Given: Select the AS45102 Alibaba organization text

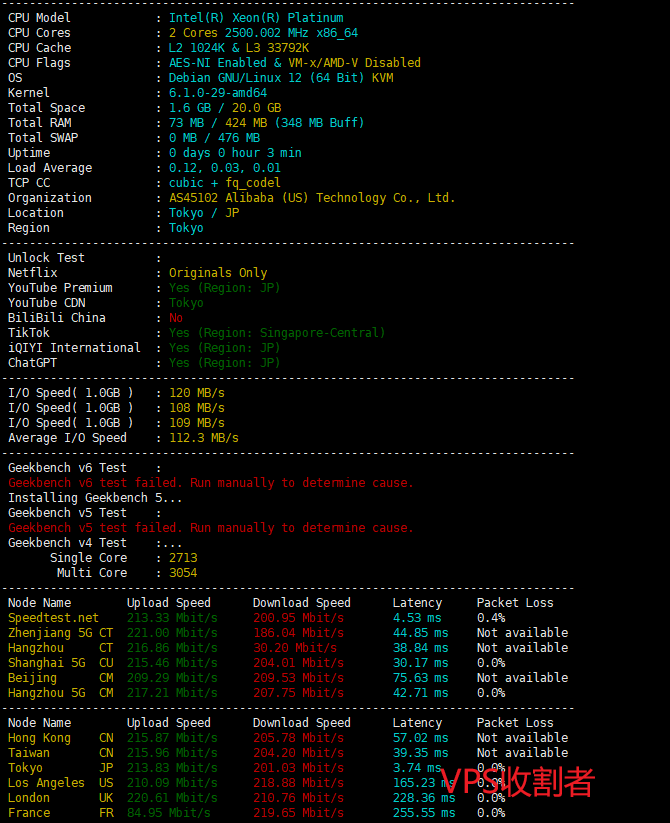Looking at the screenshot, I should point(312,198).
